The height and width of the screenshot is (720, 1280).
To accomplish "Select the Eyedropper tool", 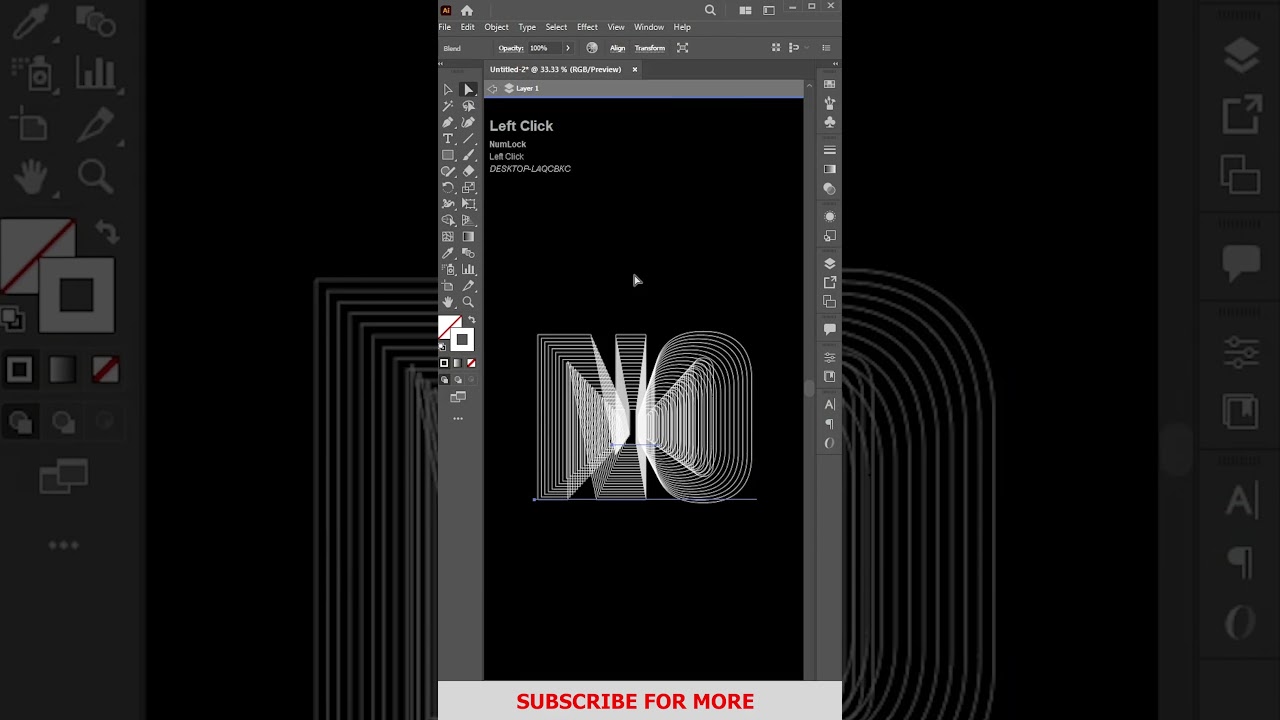I will [448, 253].
